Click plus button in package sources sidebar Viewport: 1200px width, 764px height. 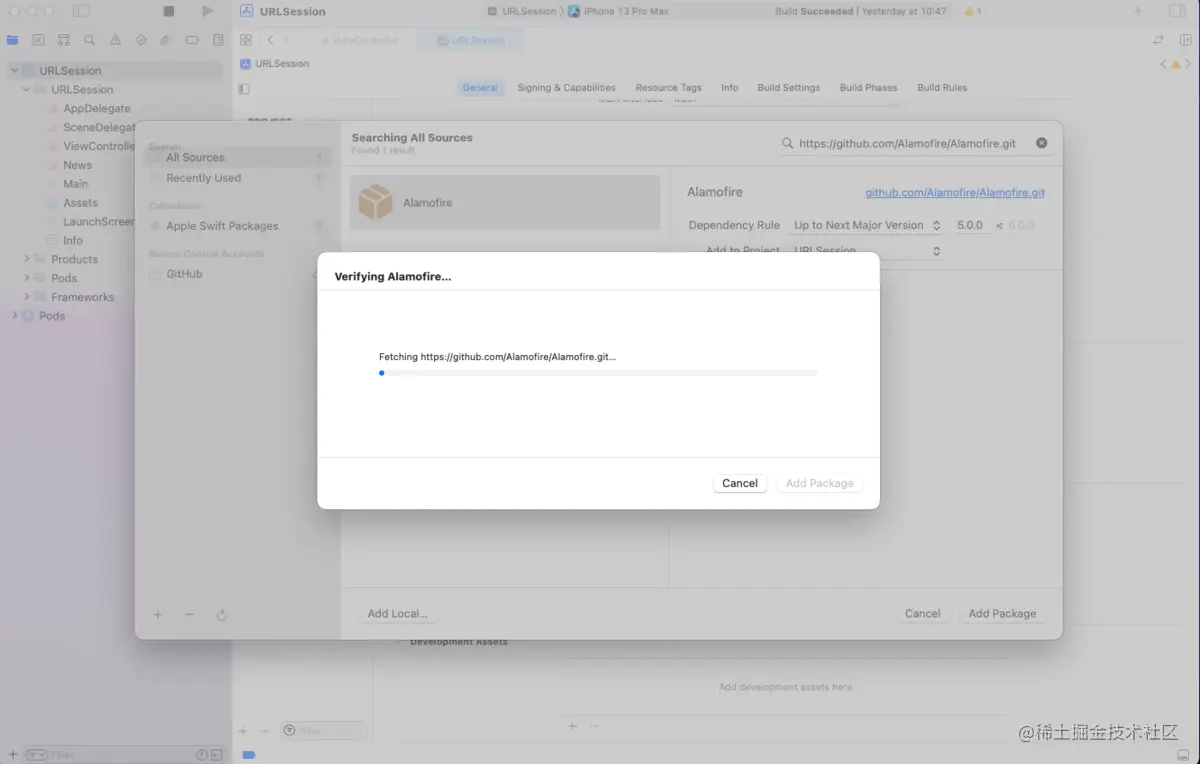pos(157,615)
